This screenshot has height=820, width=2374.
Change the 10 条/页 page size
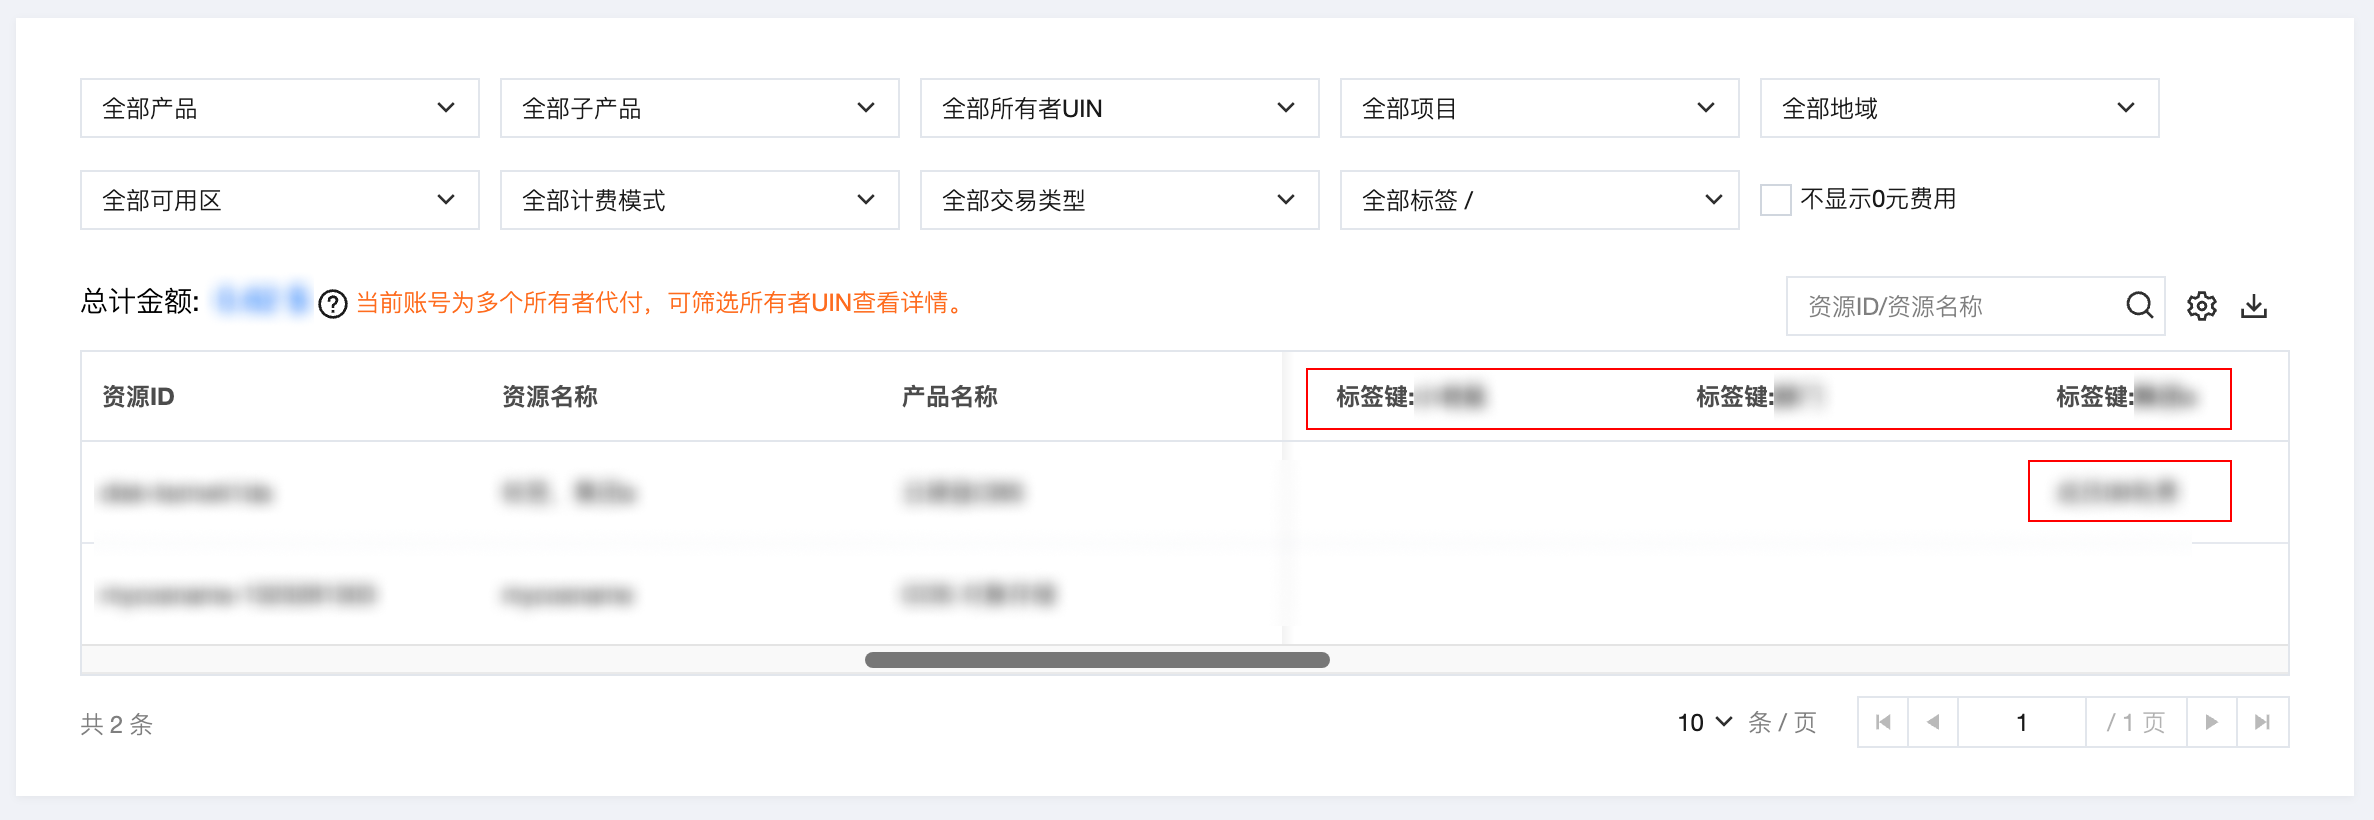[x=1704, y=722]
